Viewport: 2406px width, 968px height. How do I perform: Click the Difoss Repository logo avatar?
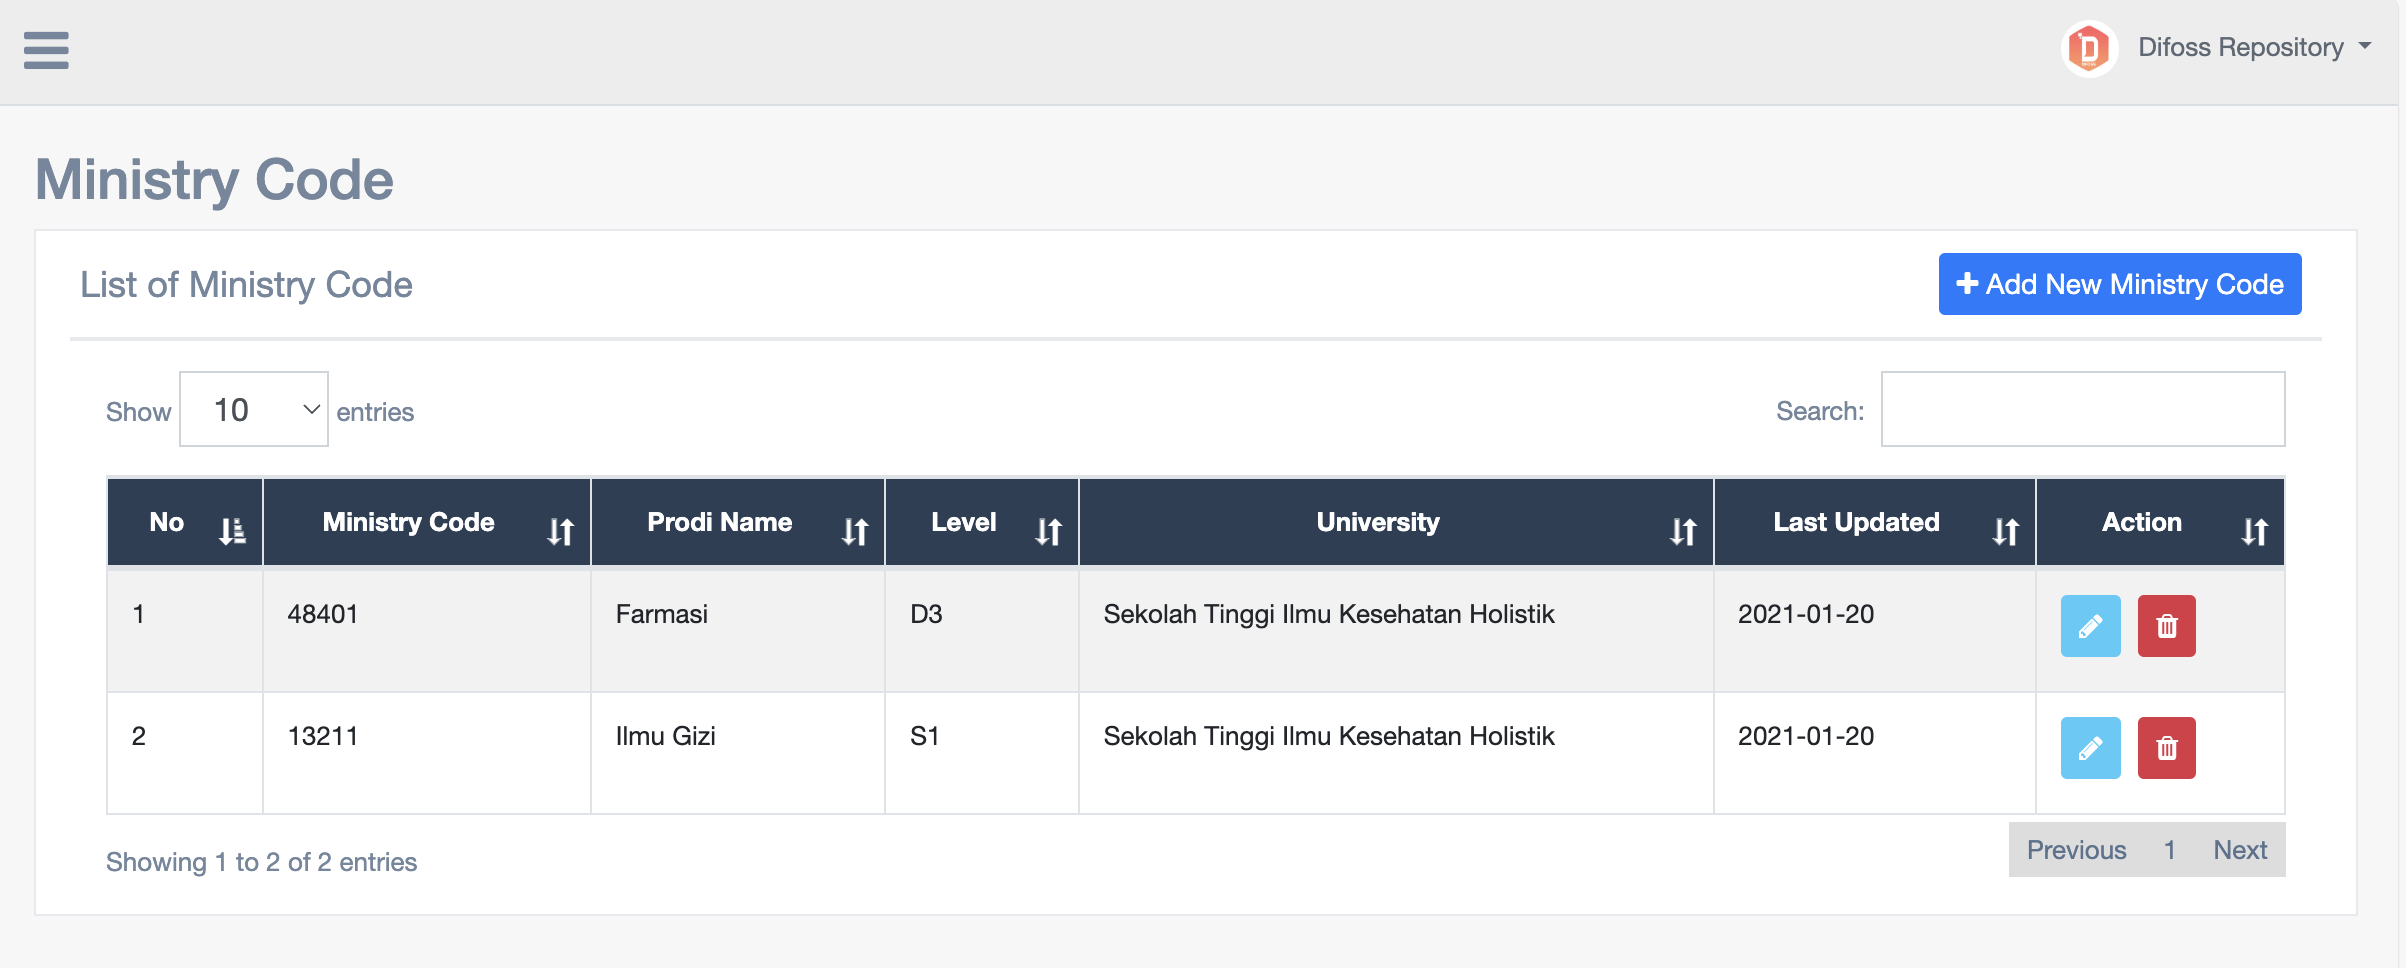coord(2088,48)
